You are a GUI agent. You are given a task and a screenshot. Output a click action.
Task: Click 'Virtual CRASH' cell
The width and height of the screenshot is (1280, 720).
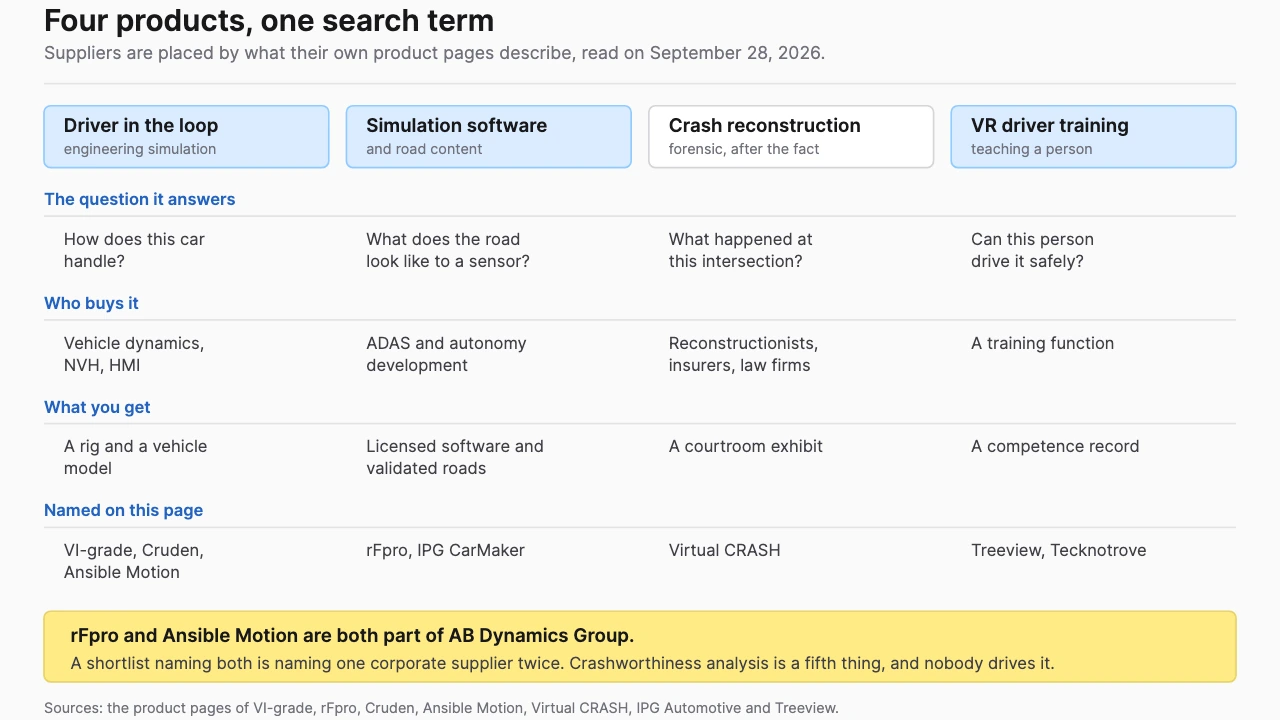(724, 550)
